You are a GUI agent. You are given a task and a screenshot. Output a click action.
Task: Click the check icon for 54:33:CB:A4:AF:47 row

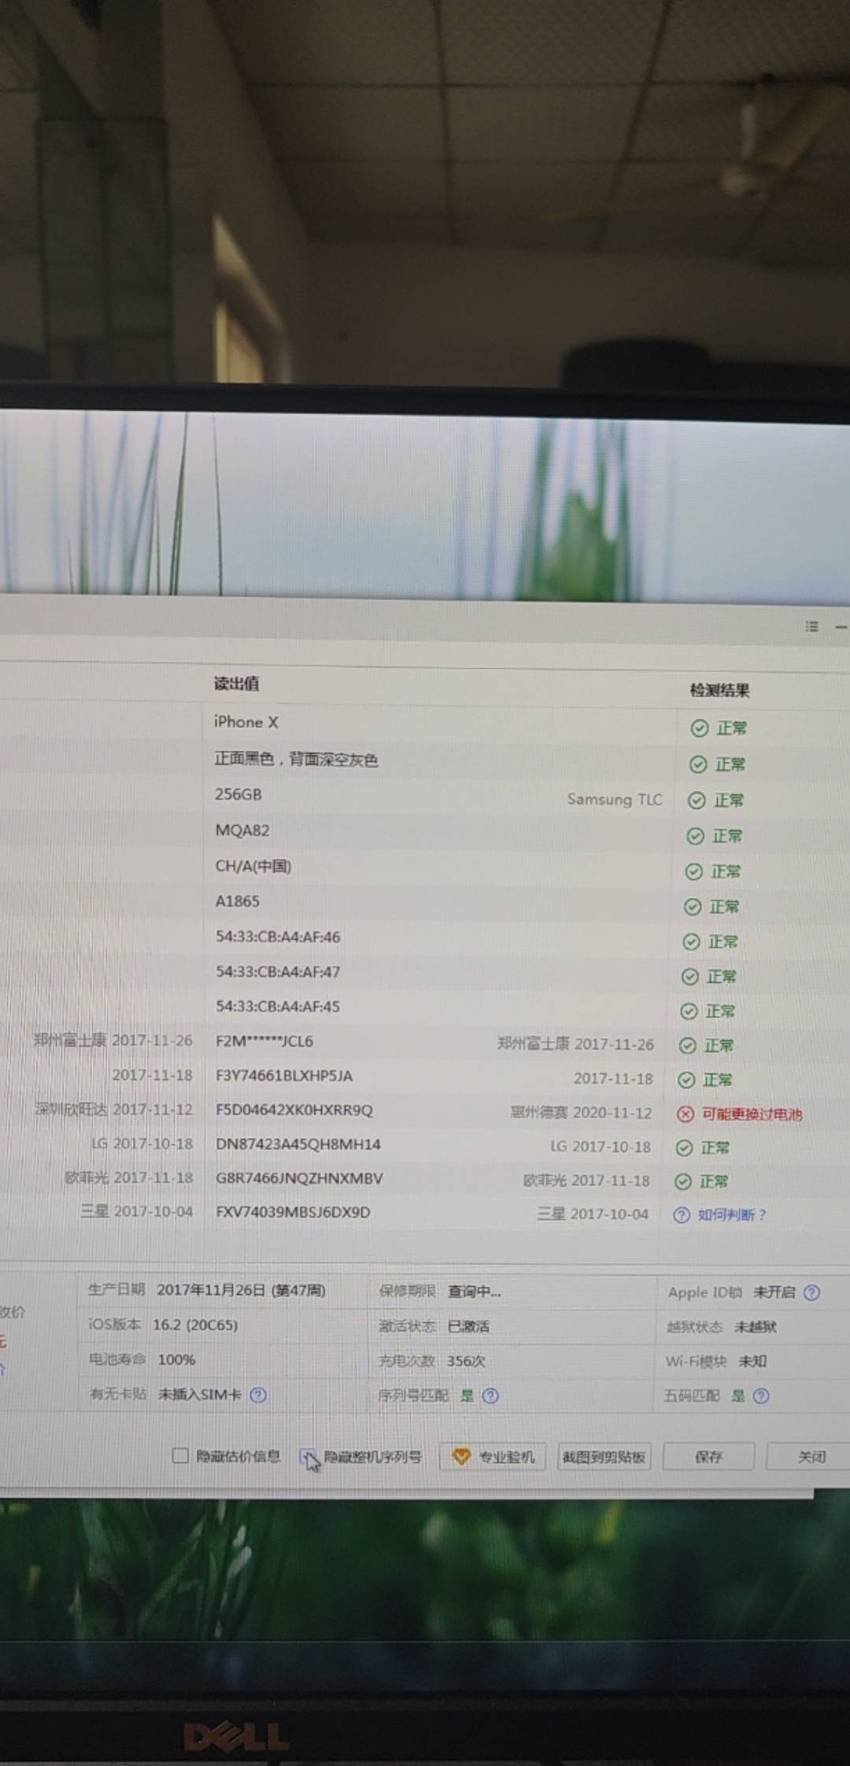pos(689,976)
